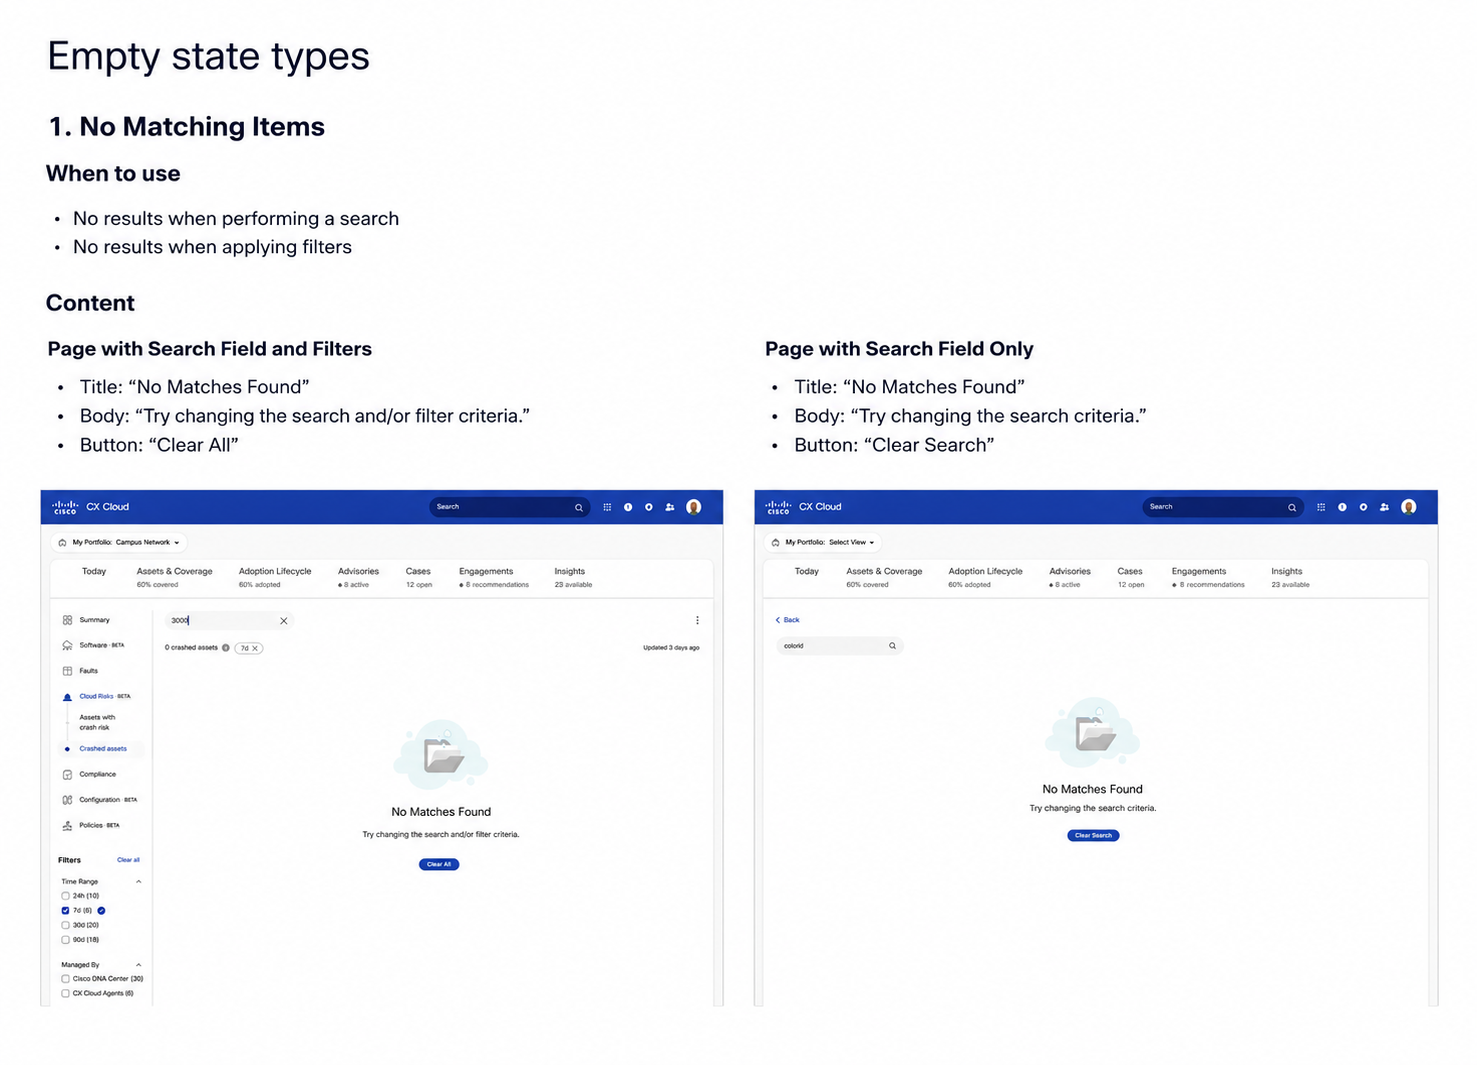Click Clear all link beside Filters

pyautogui.click(x=128, y=860)
